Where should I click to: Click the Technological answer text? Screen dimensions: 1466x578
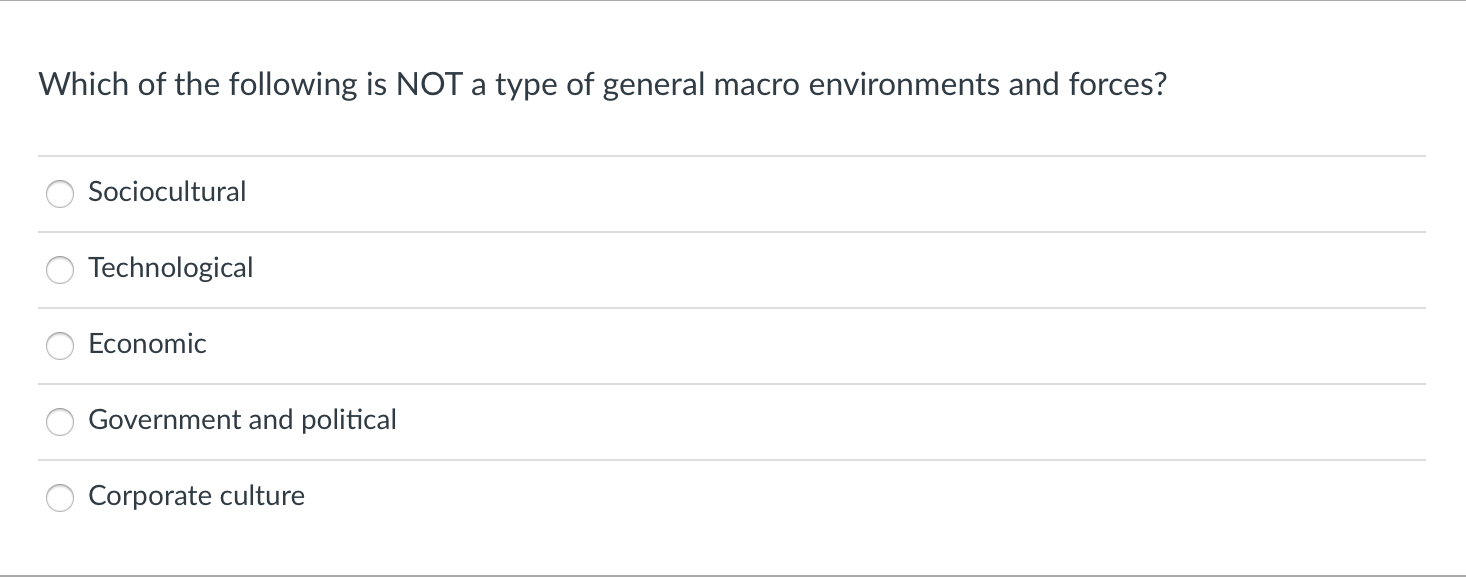point(171,268)
